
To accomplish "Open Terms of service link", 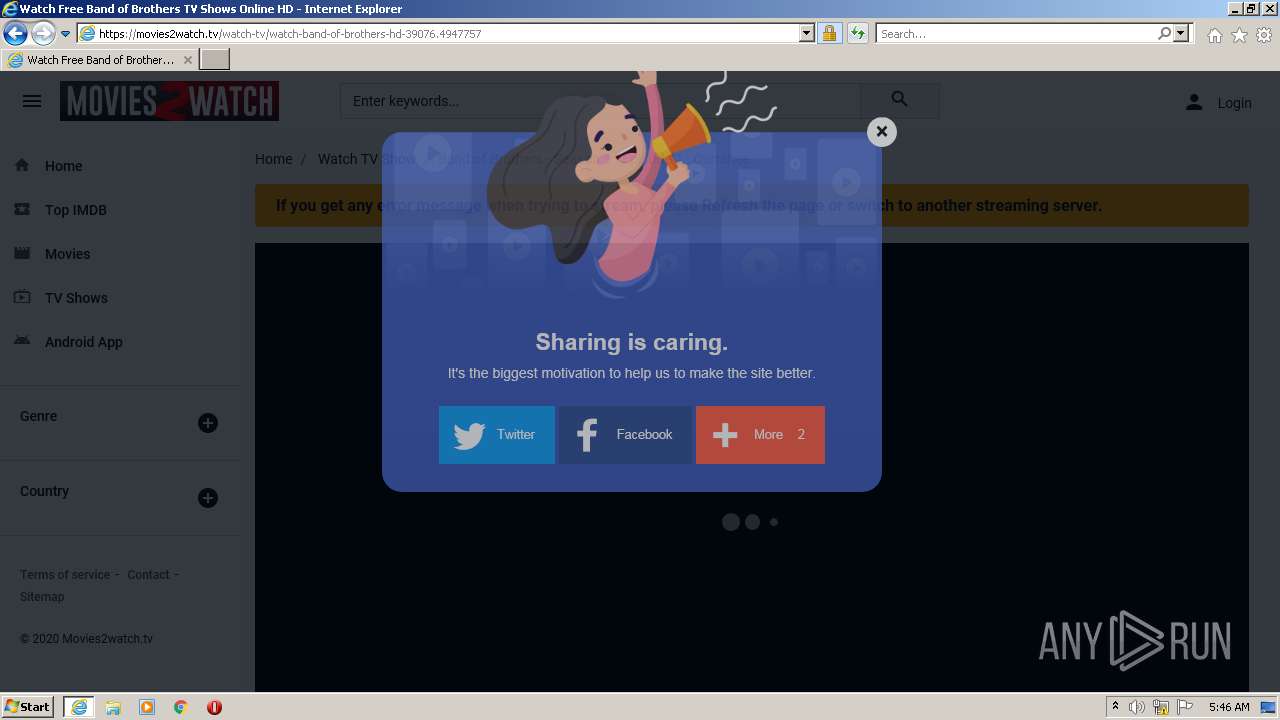I will tap(65, 575).
